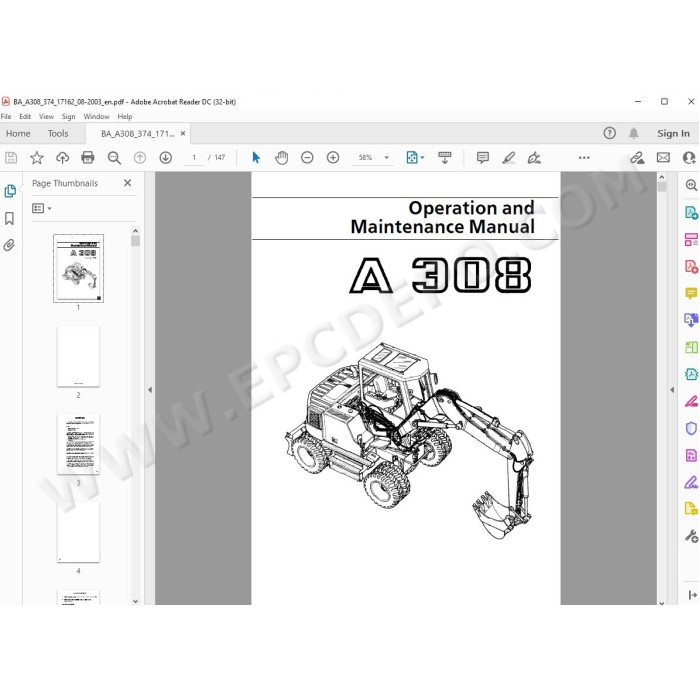This screenshot has height=700, width=700.
Task: Click document scroll down arrow
Action: pyautogui.click(x=662, y=603)
